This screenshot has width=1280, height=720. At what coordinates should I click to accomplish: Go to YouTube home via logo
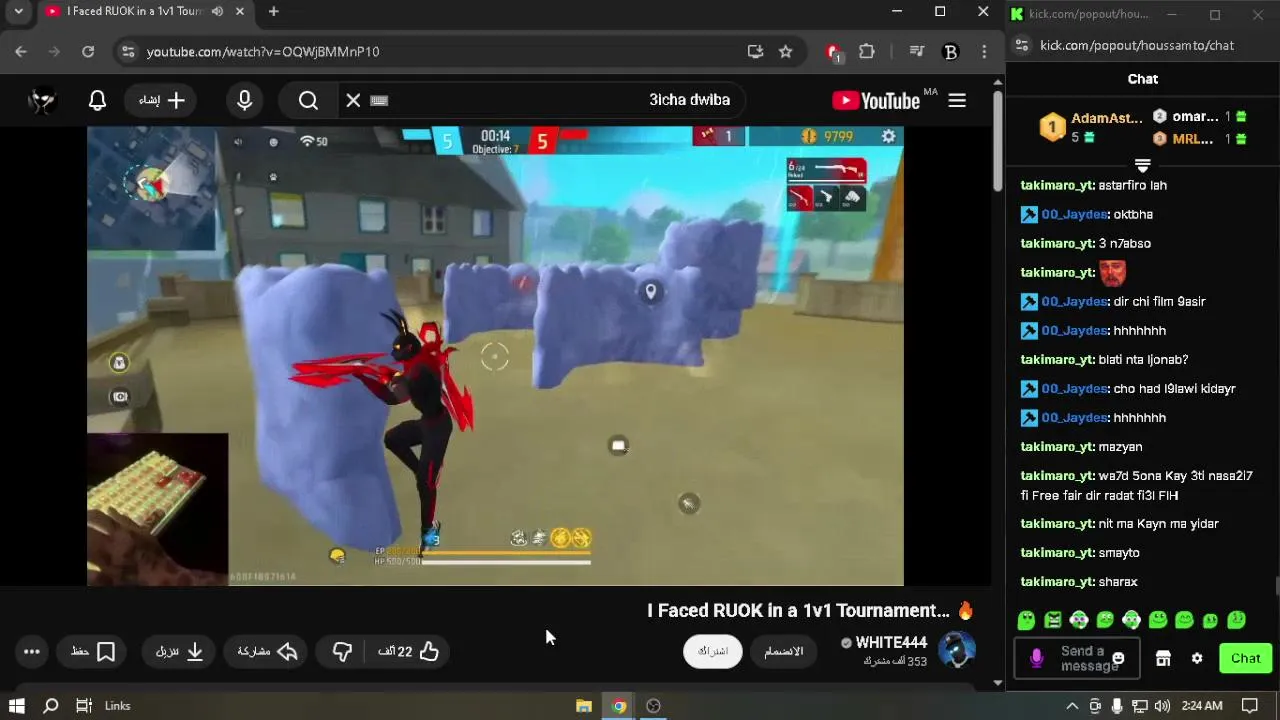876,100
